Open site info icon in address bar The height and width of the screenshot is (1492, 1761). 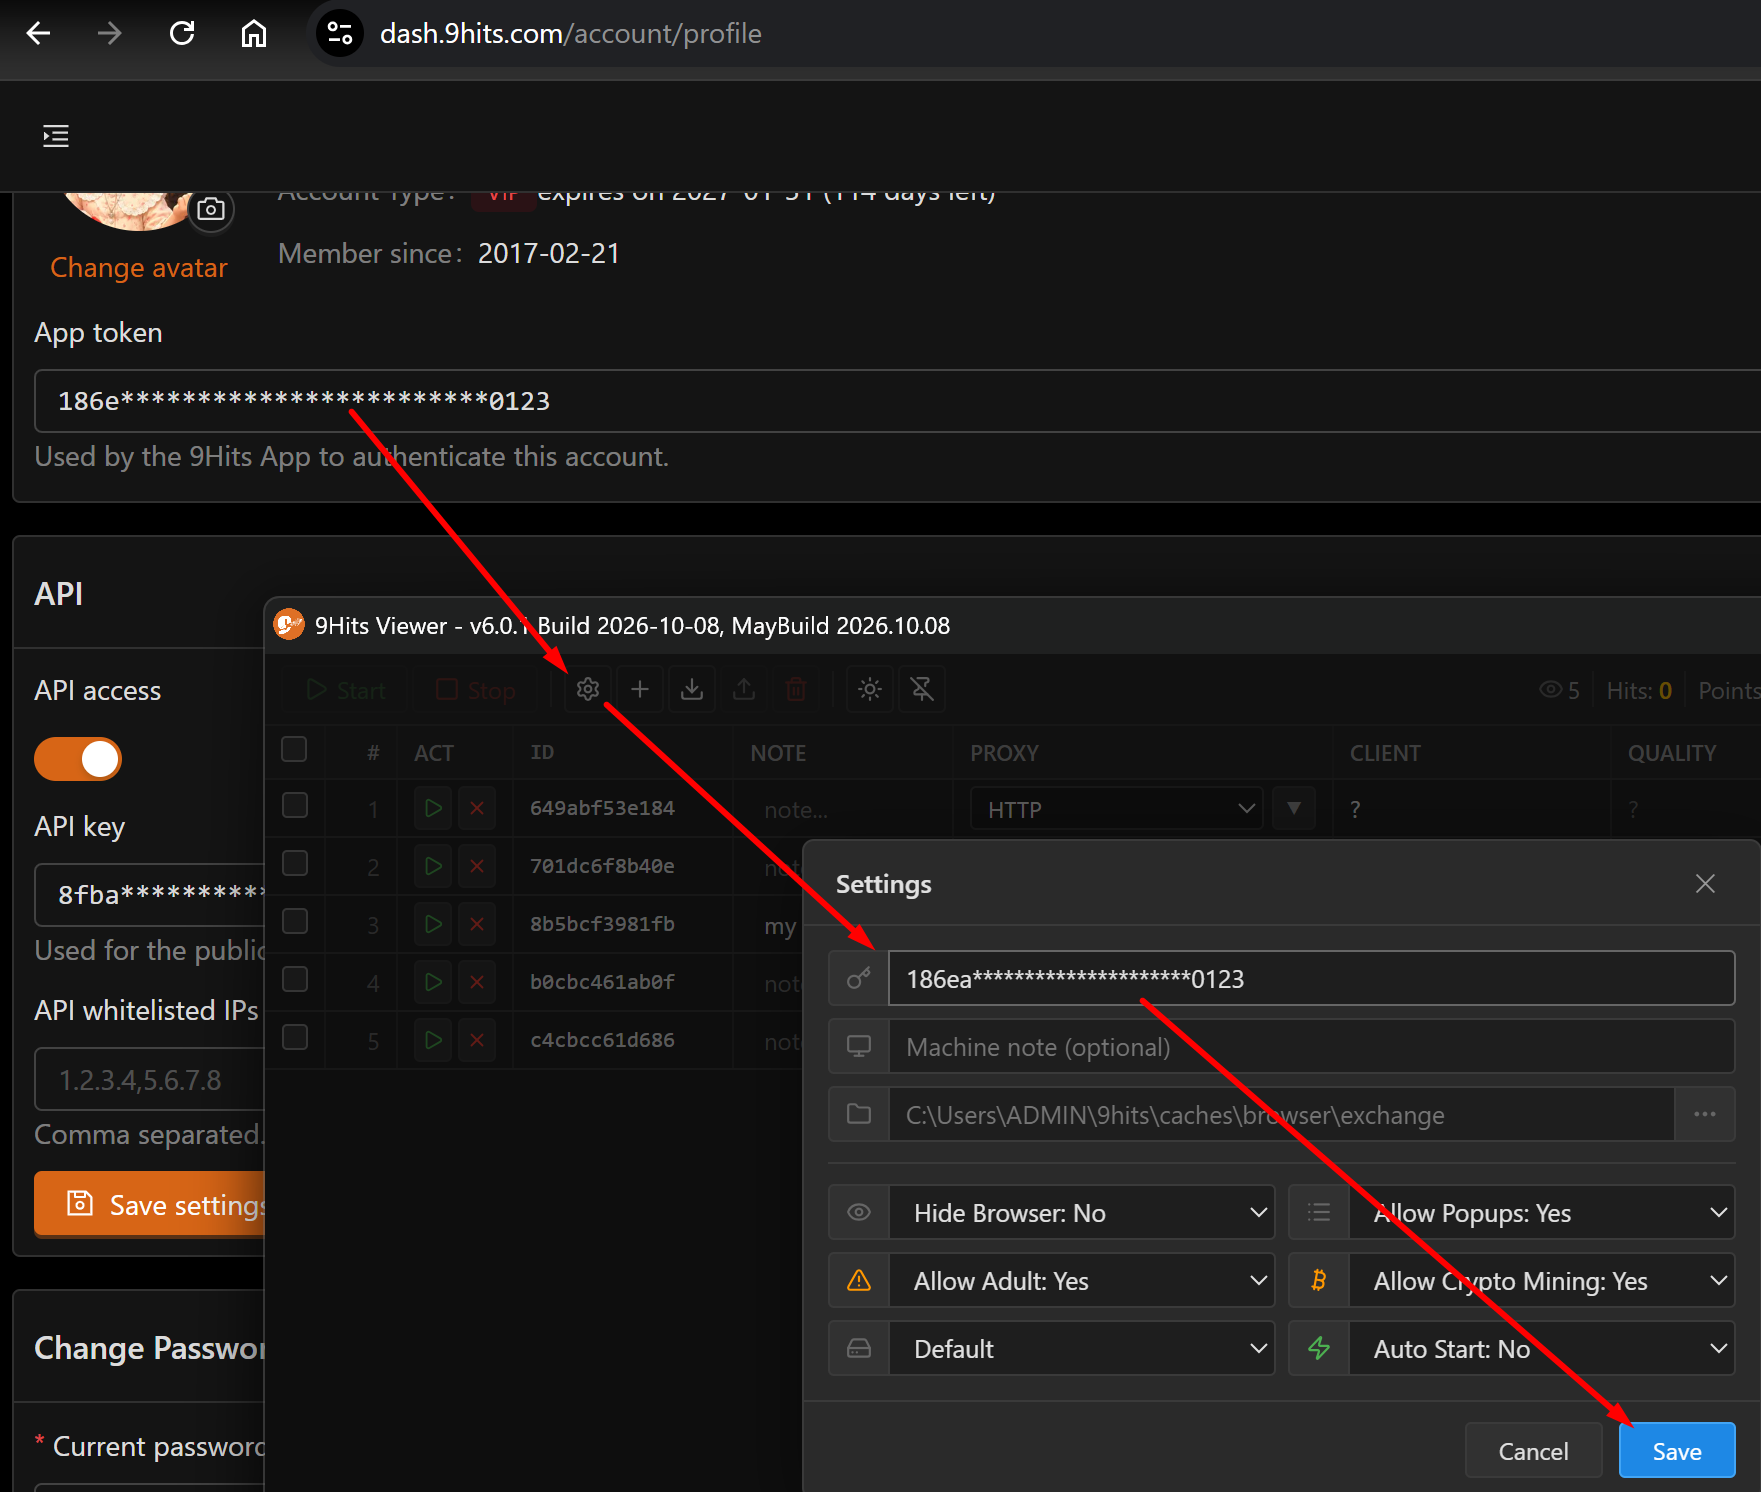340,33
